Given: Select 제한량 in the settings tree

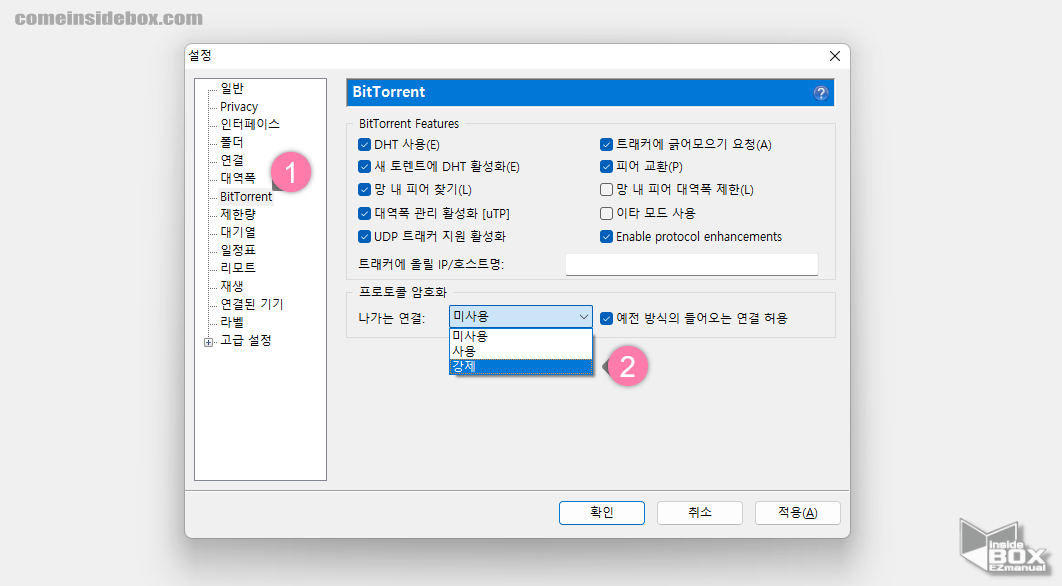Looking at the screenshot, I should [238, 214].
